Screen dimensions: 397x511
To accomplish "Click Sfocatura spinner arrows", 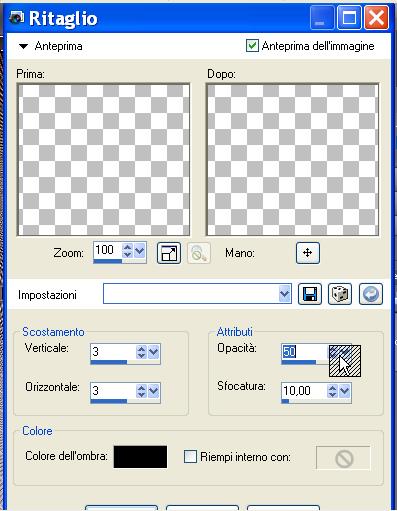I will (x=332, y=390).
